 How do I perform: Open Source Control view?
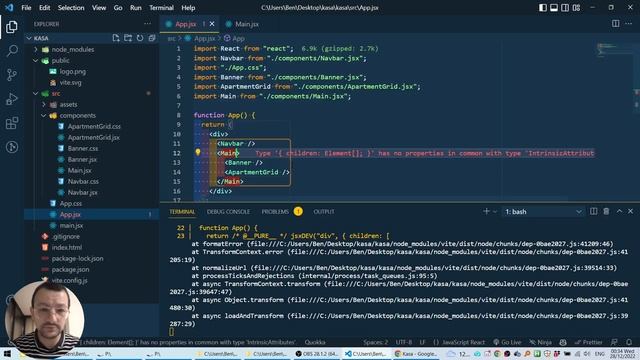(12, 75)
